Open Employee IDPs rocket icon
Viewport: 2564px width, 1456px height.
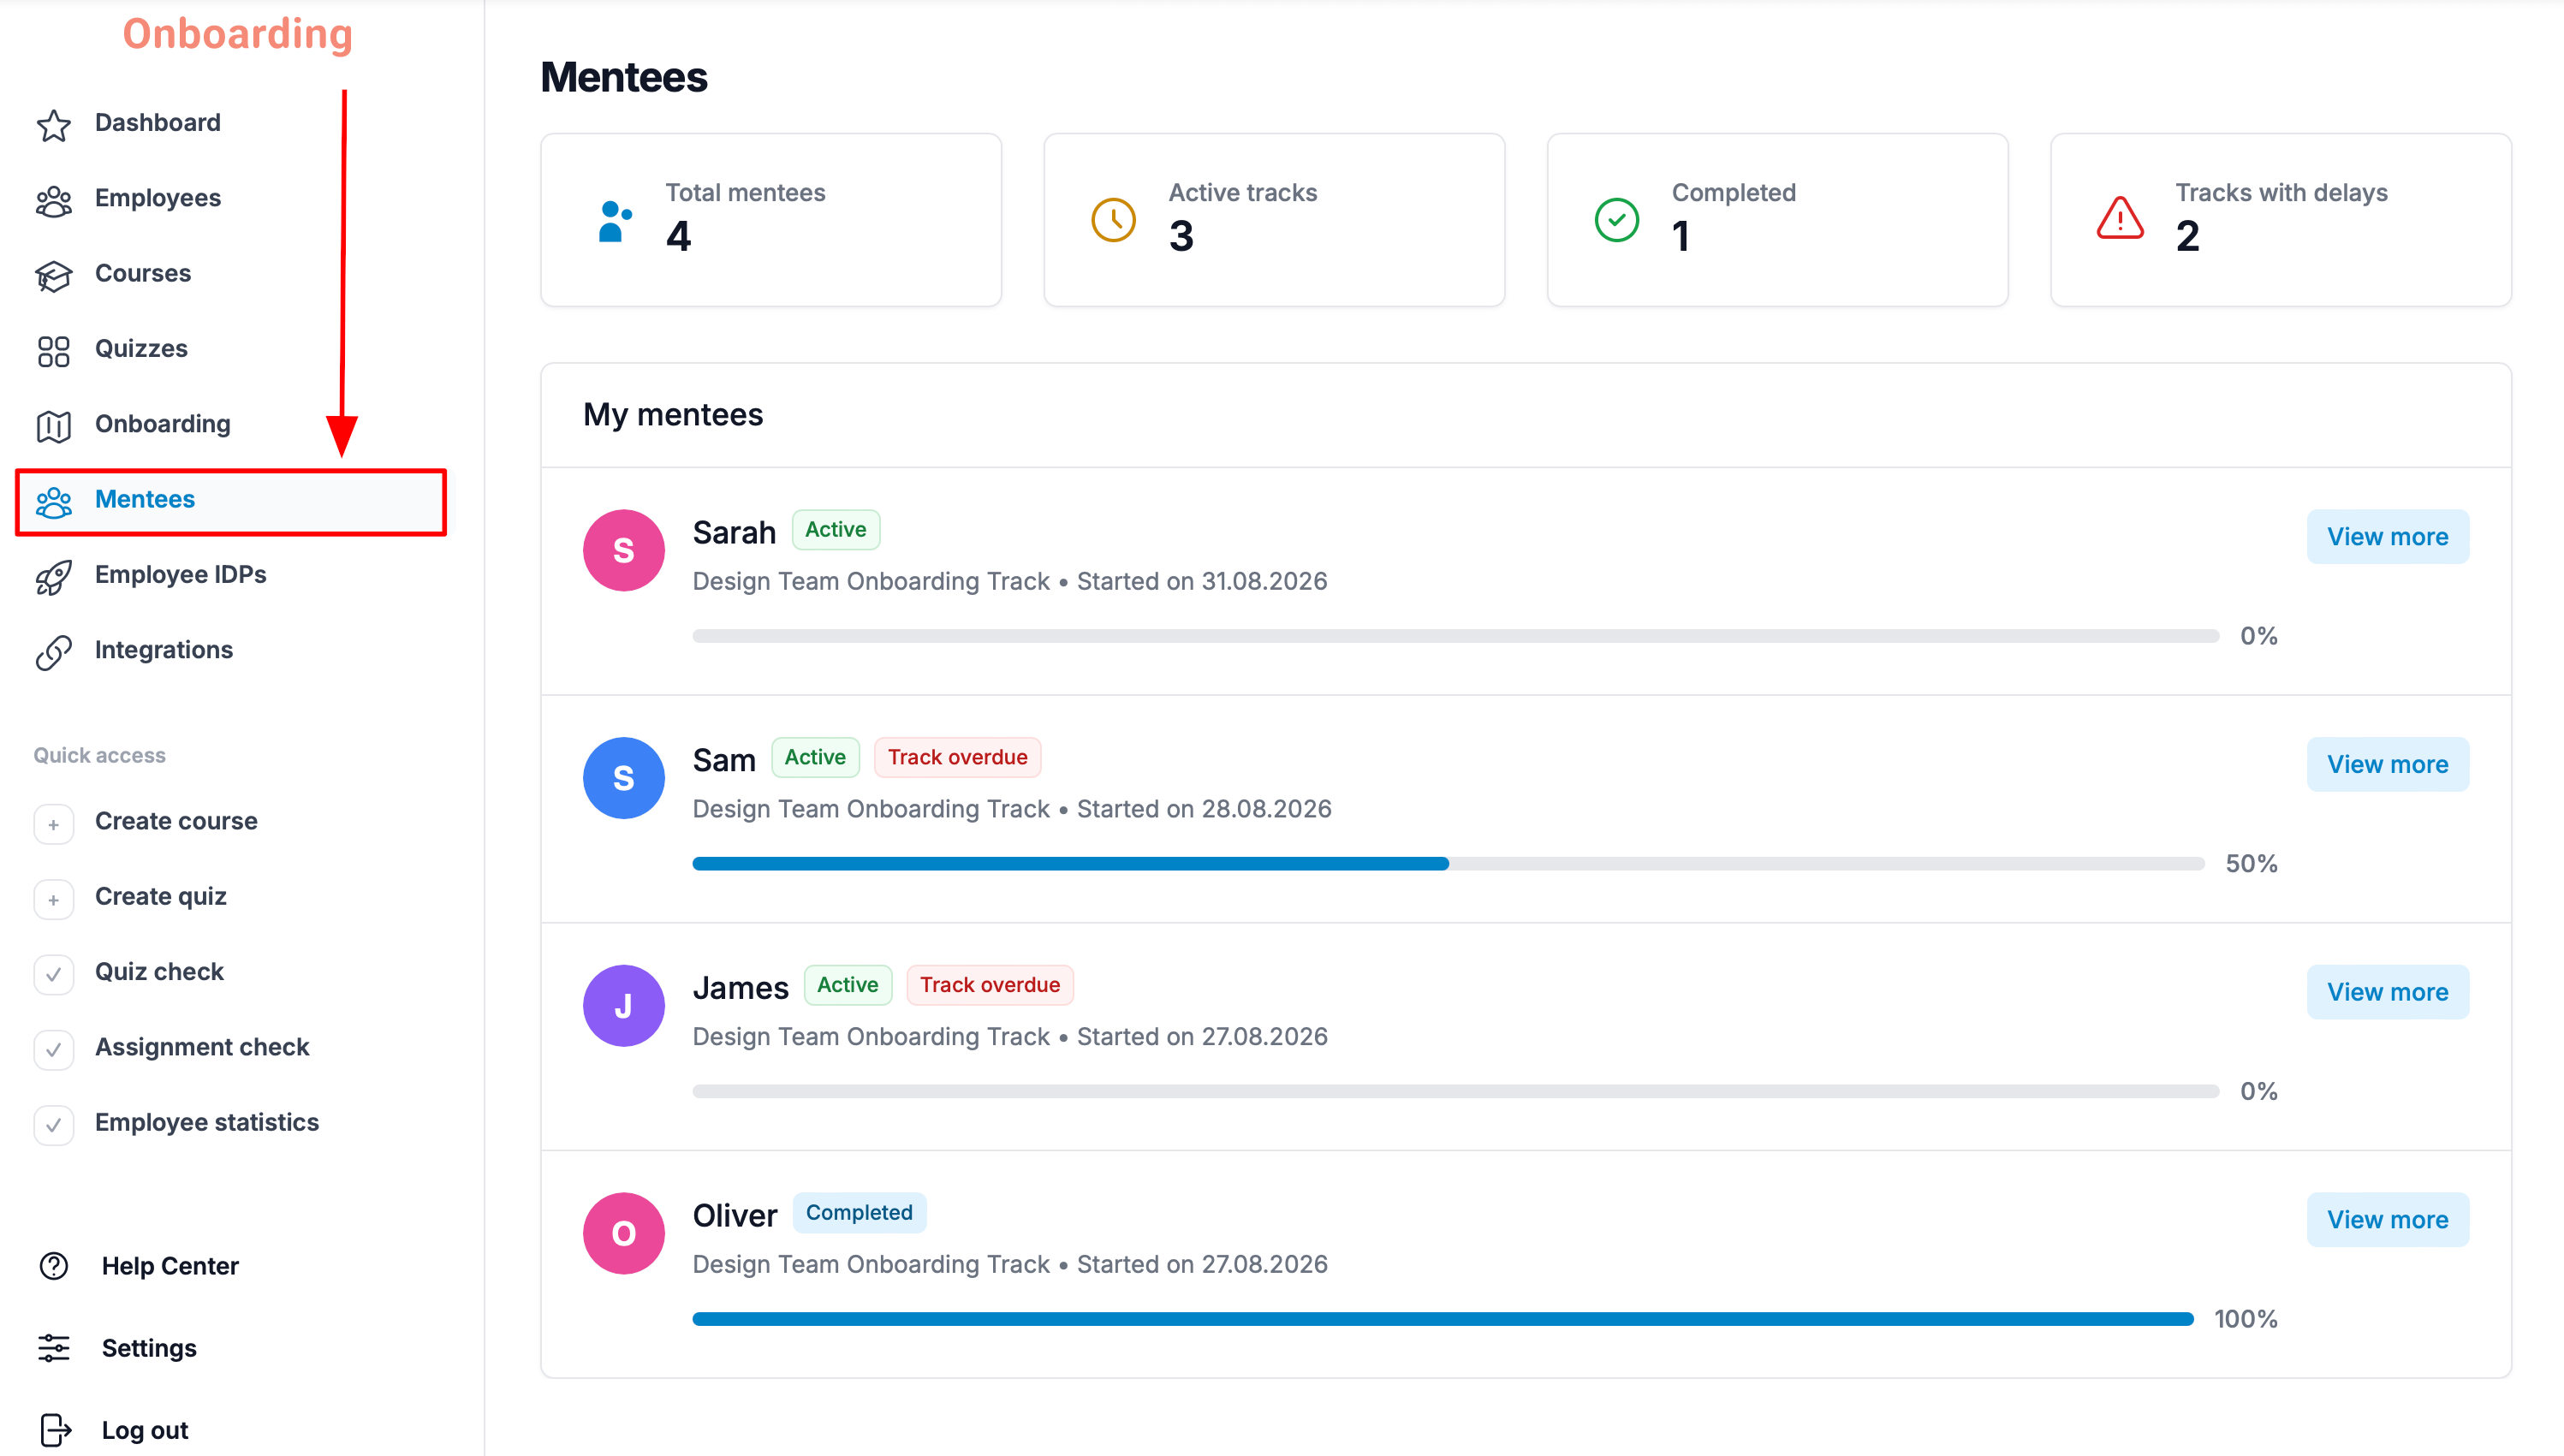(x=54, y=576)
